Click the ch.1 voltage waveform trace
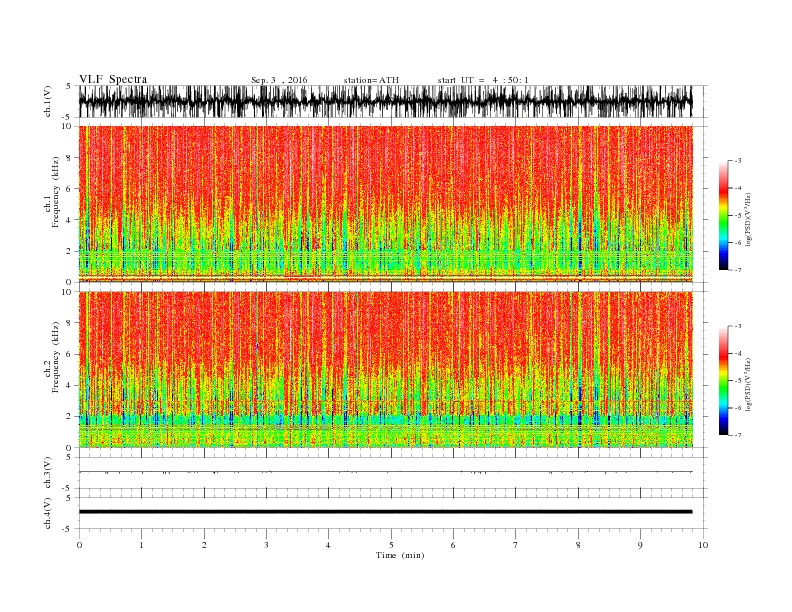Image resolution: width=792 pixels, height=612 pixels. 385,101
